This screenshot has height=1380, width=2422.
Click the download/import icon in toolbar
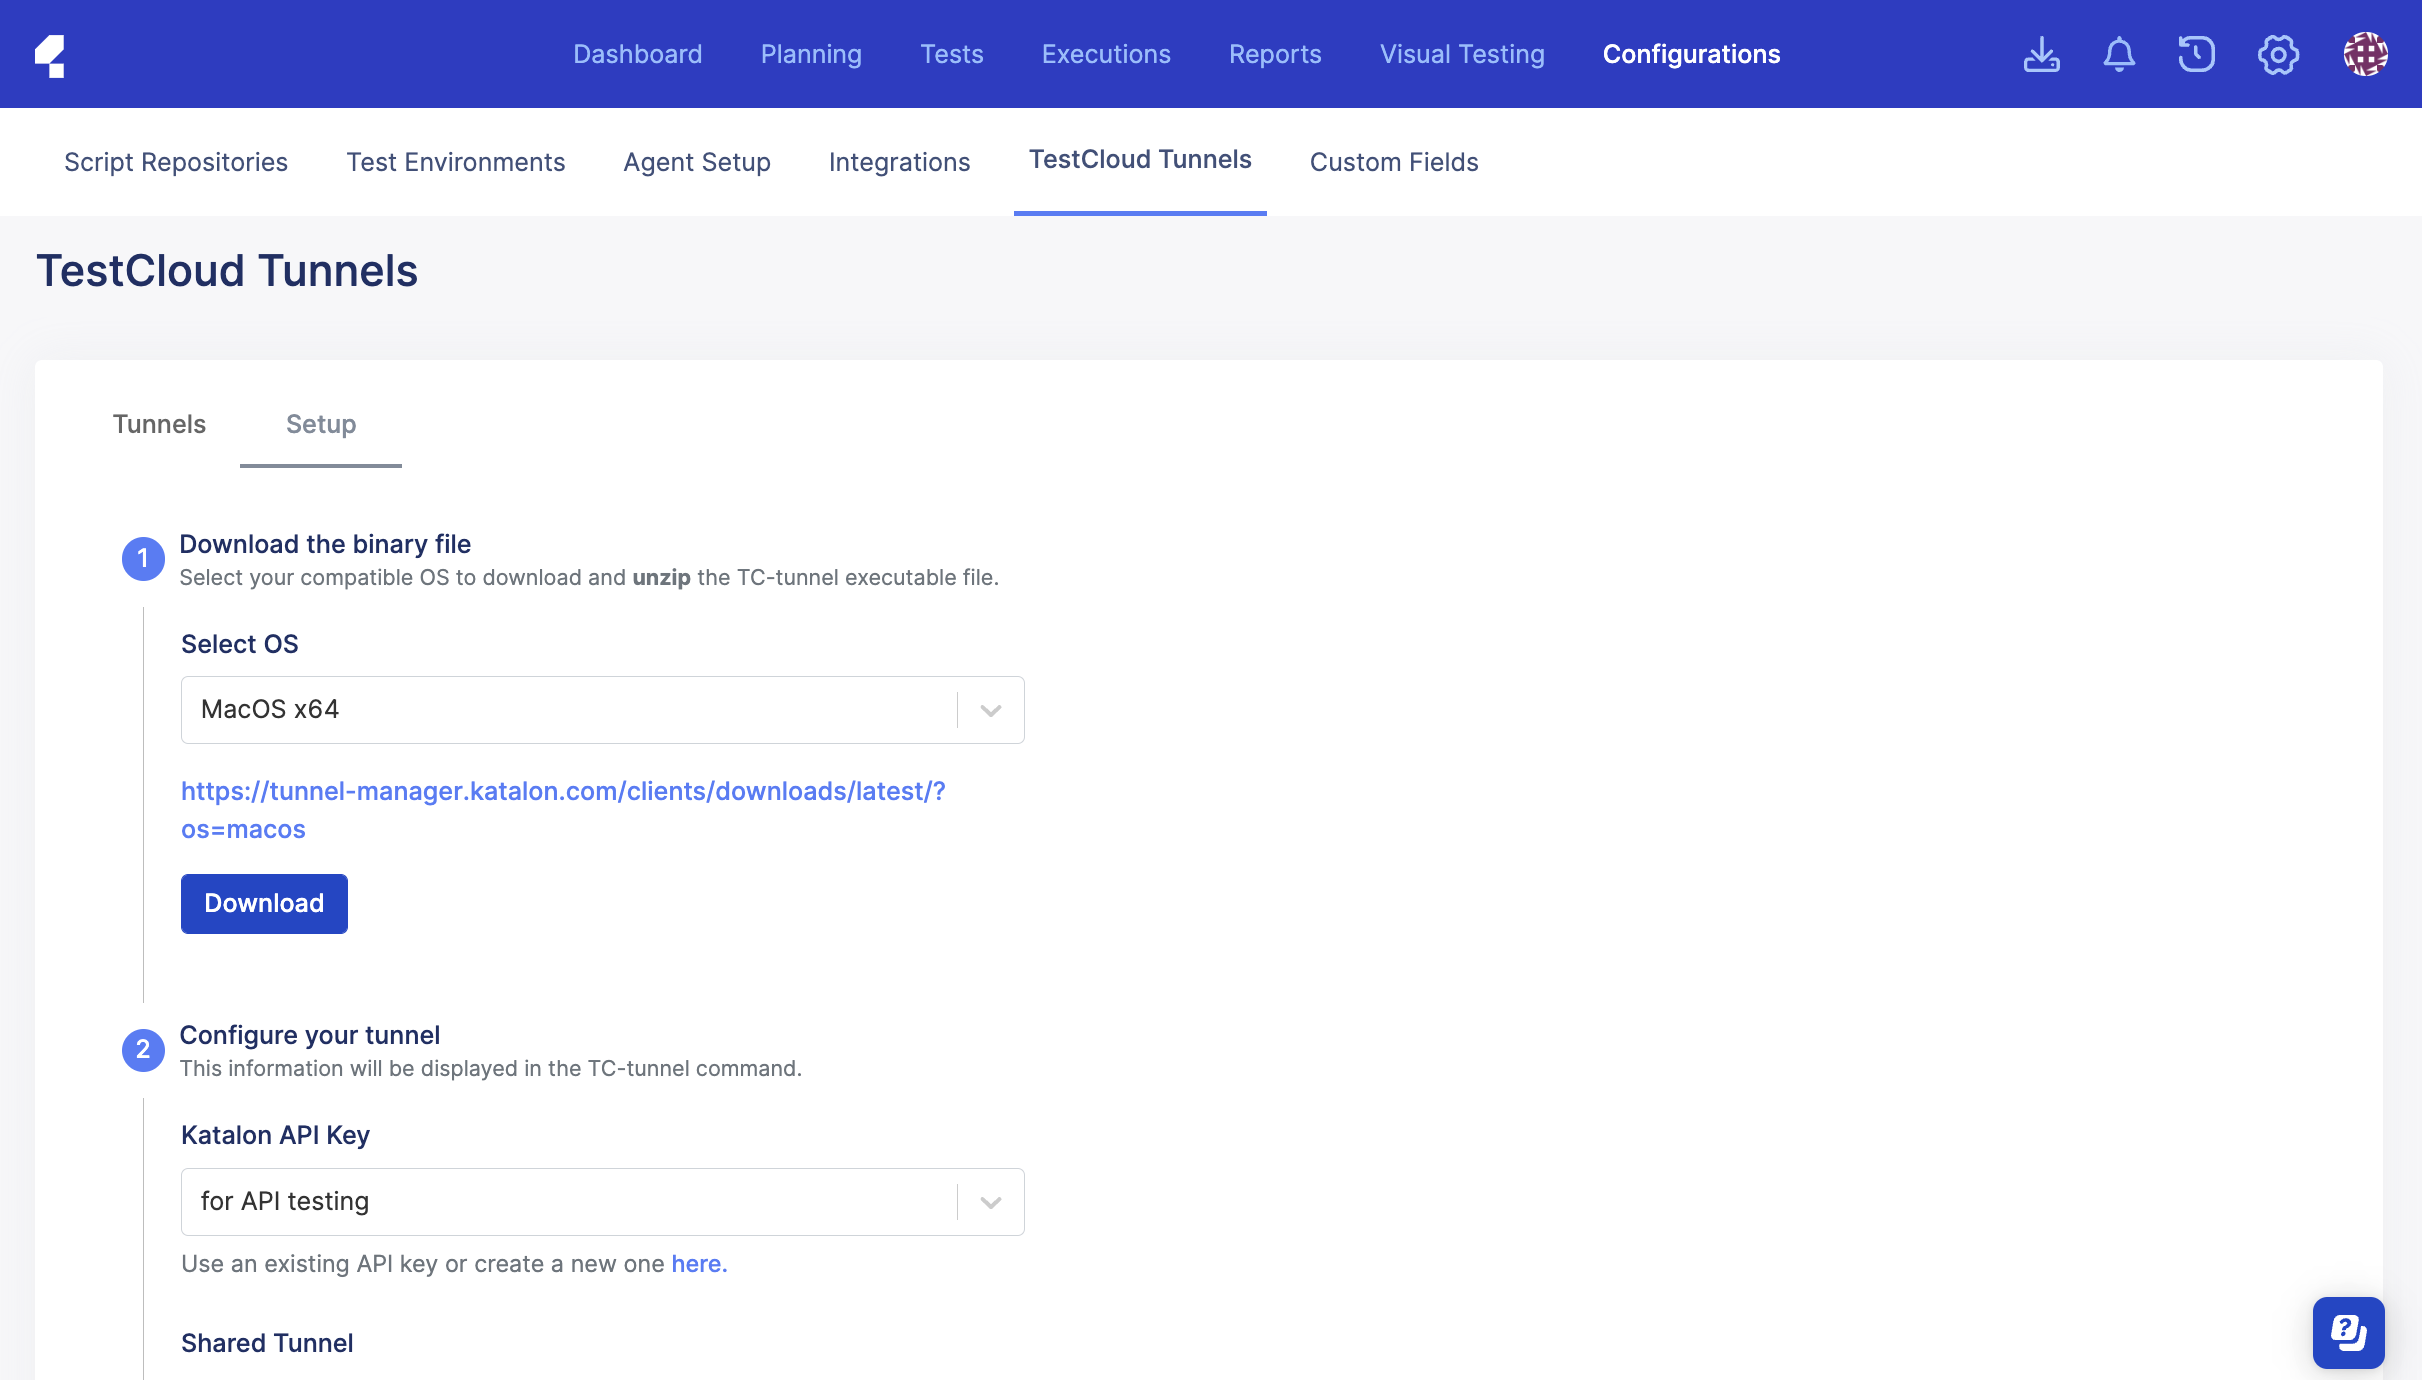[2043, 53]
